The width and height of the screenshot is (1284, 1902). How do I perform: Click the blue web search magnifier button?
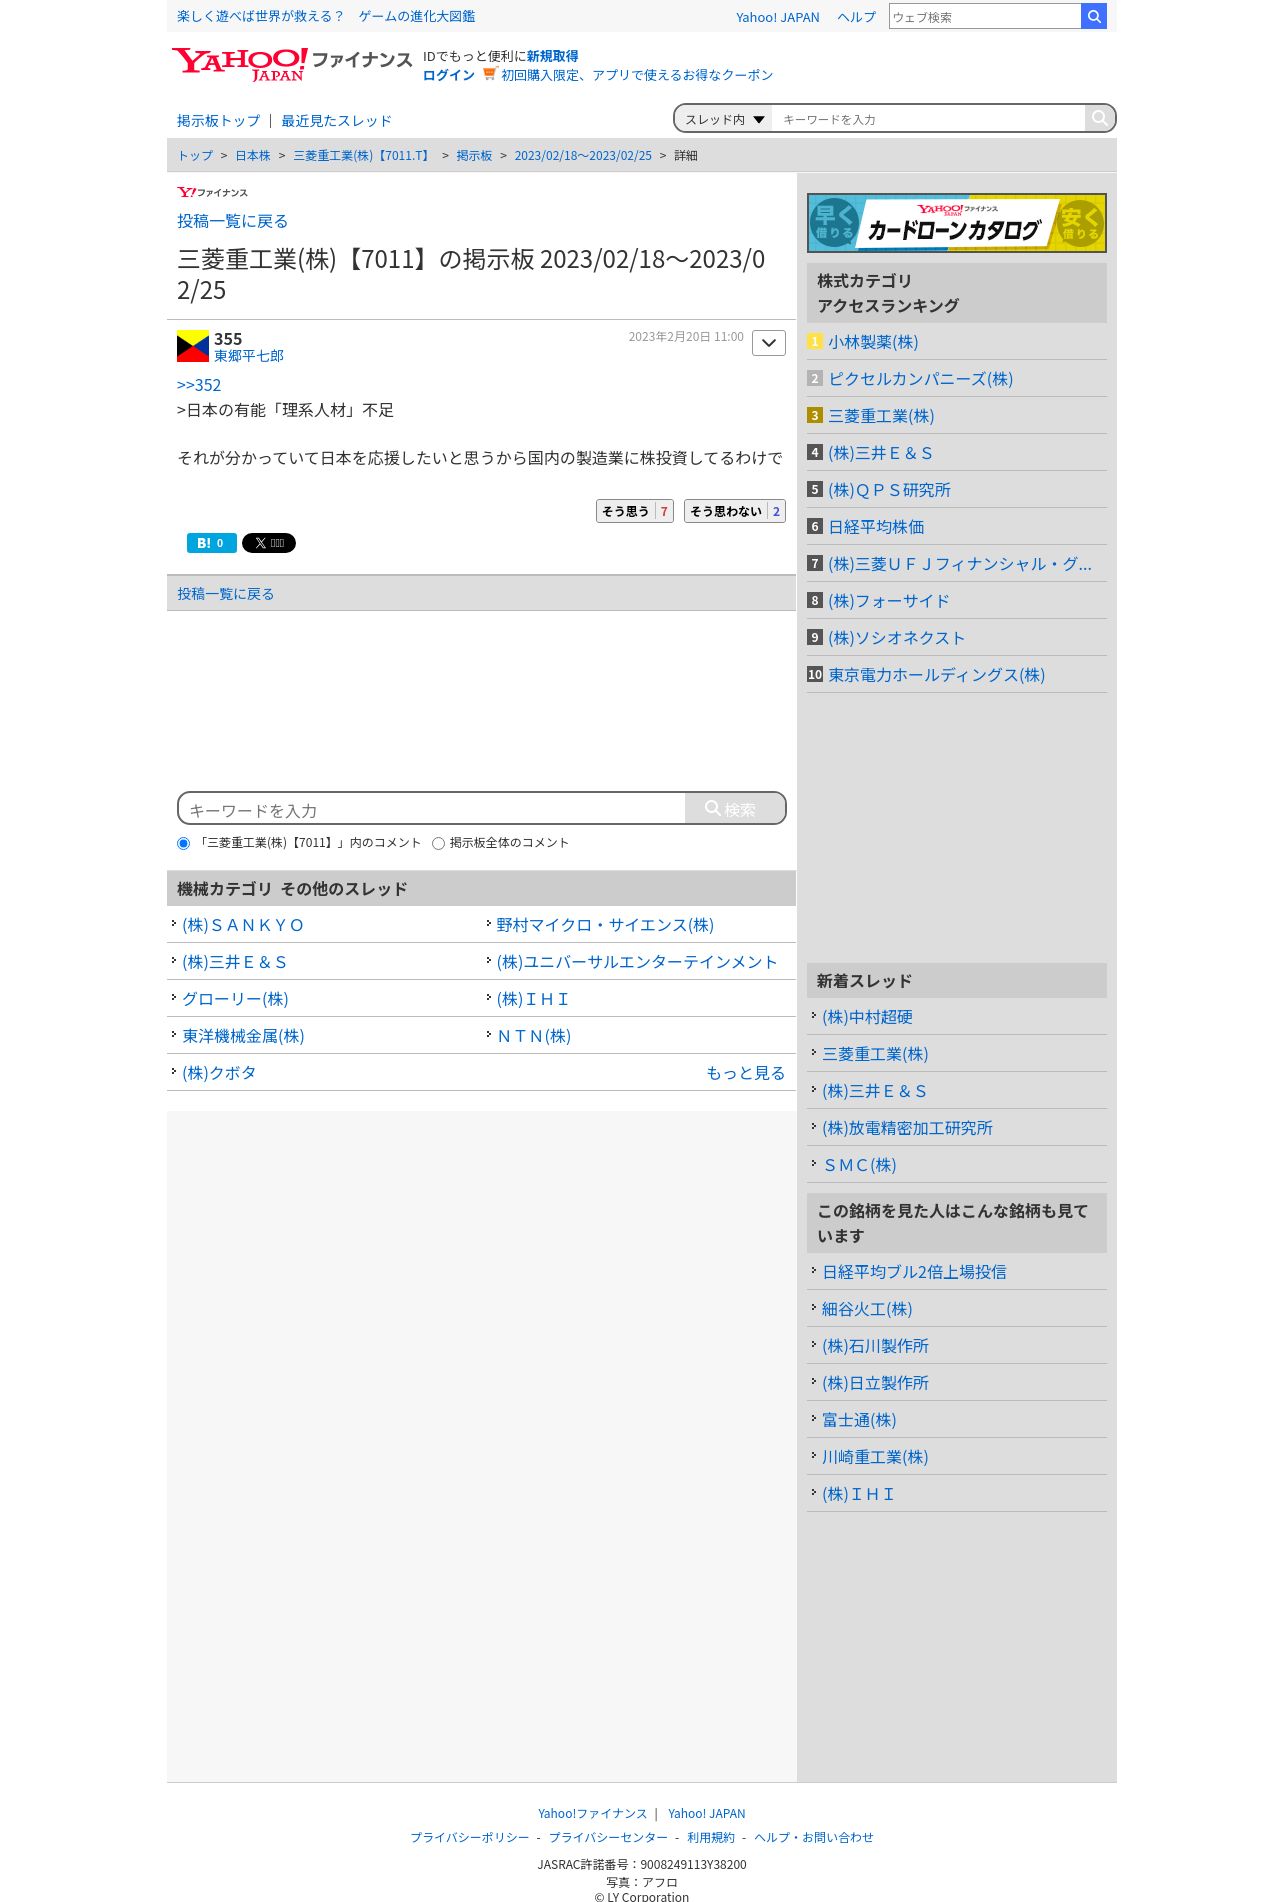coord(1094,16)
